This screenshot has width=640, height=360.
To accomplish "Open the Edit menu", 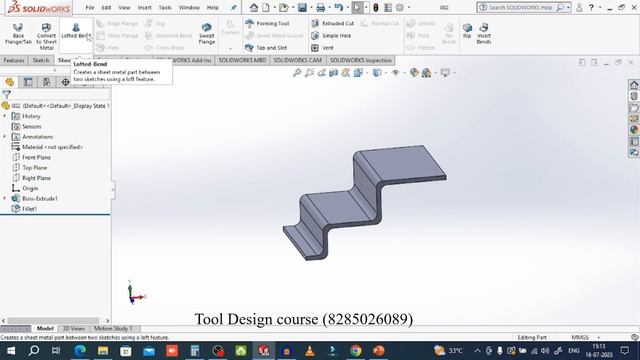I will tap(106, 7).
